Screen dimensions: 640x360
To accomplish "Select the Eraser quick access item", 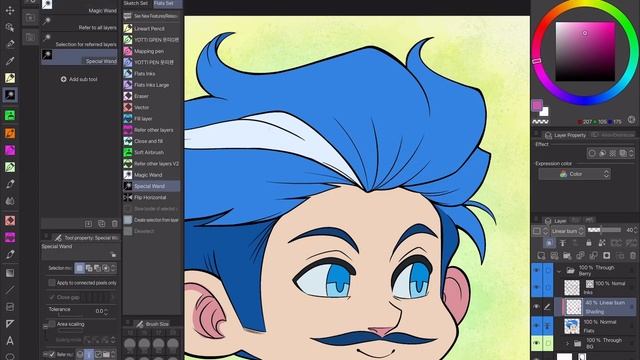I will pyautogui.click(x=151, y=96).
